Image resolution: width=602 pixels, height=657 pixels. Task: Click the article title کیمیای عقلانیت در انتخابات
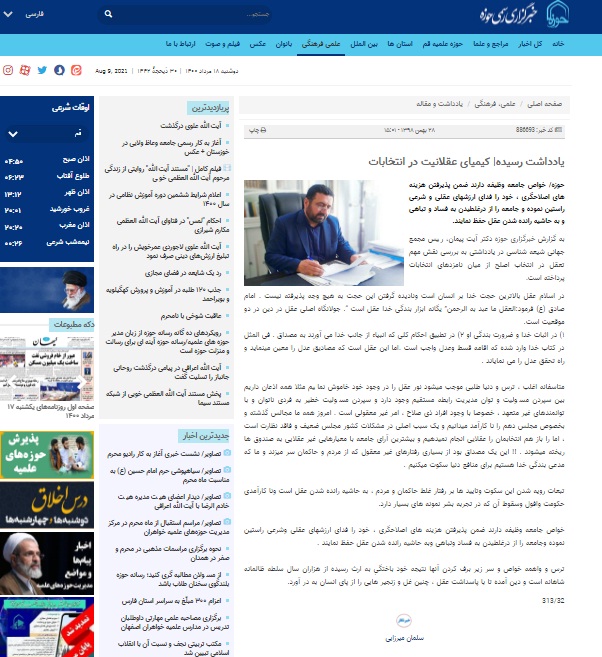pos(466,162)
